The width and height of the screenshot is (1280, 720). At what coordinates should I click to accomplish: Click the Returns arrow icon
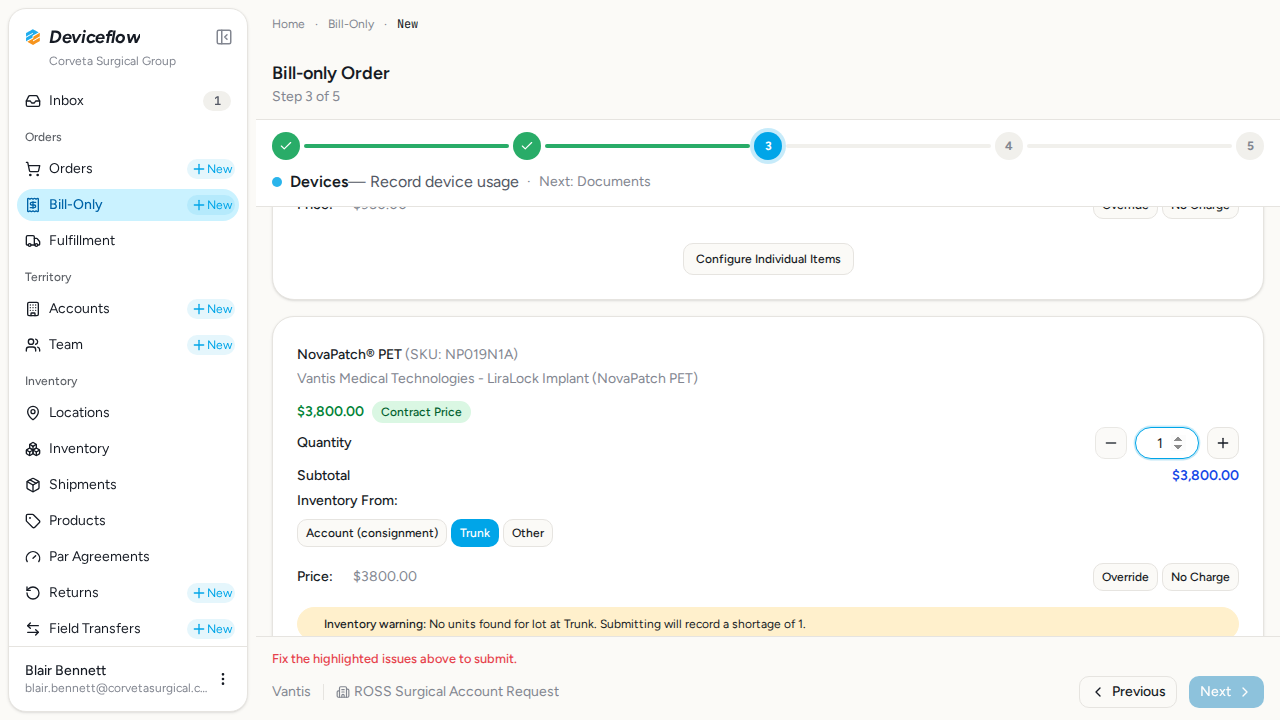[x=33, y=593]
